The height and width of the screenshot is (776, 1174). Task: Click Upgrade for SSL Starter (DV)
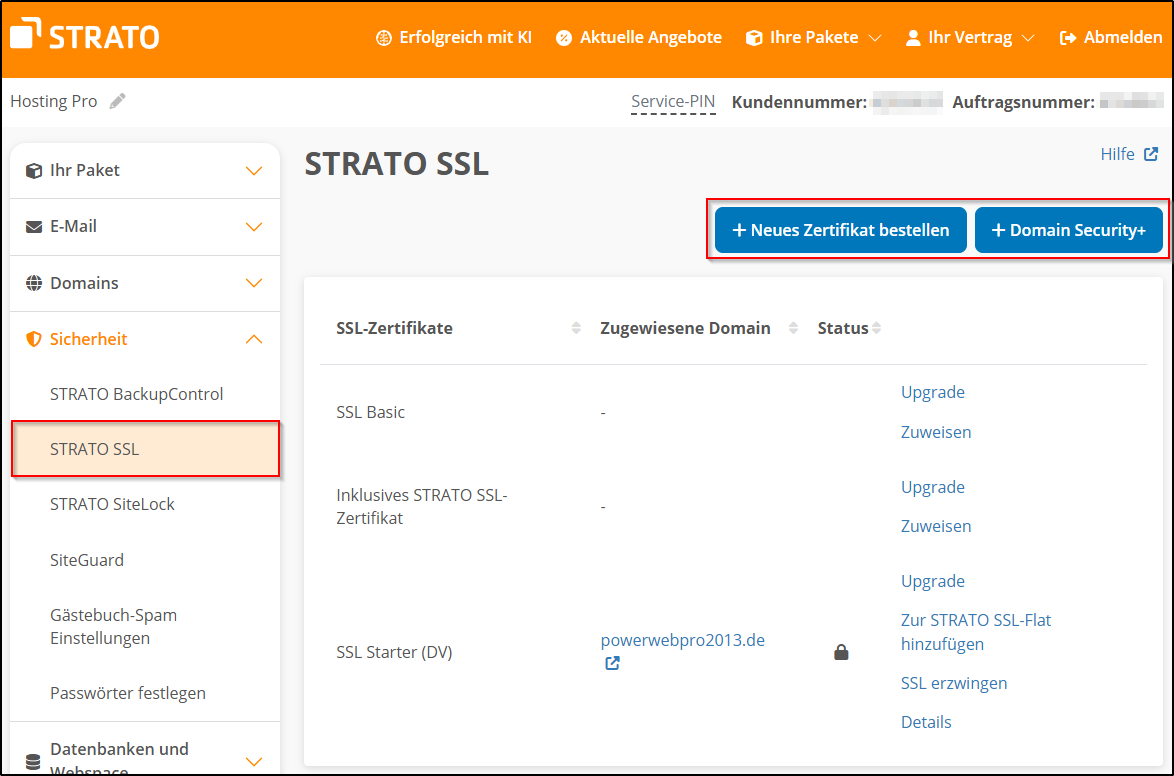933,581
